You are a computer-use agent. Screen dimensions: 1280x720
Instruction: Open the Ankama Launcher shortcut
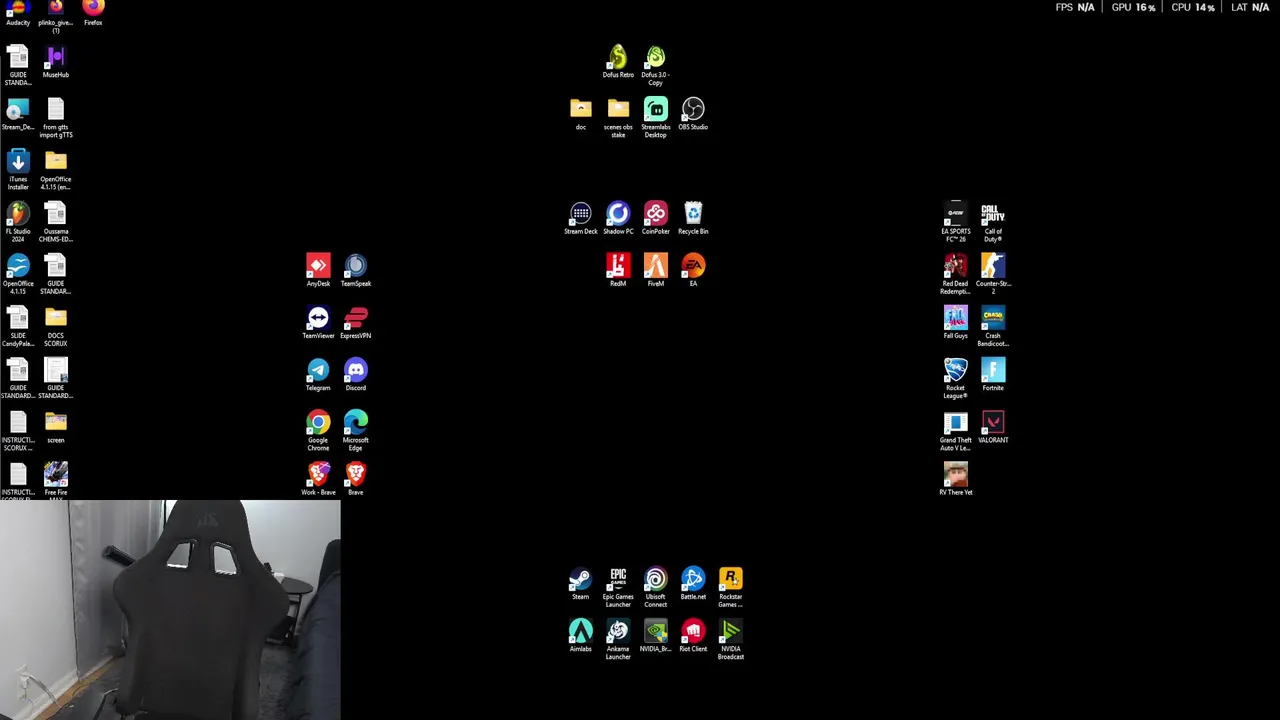coord(618,640)
